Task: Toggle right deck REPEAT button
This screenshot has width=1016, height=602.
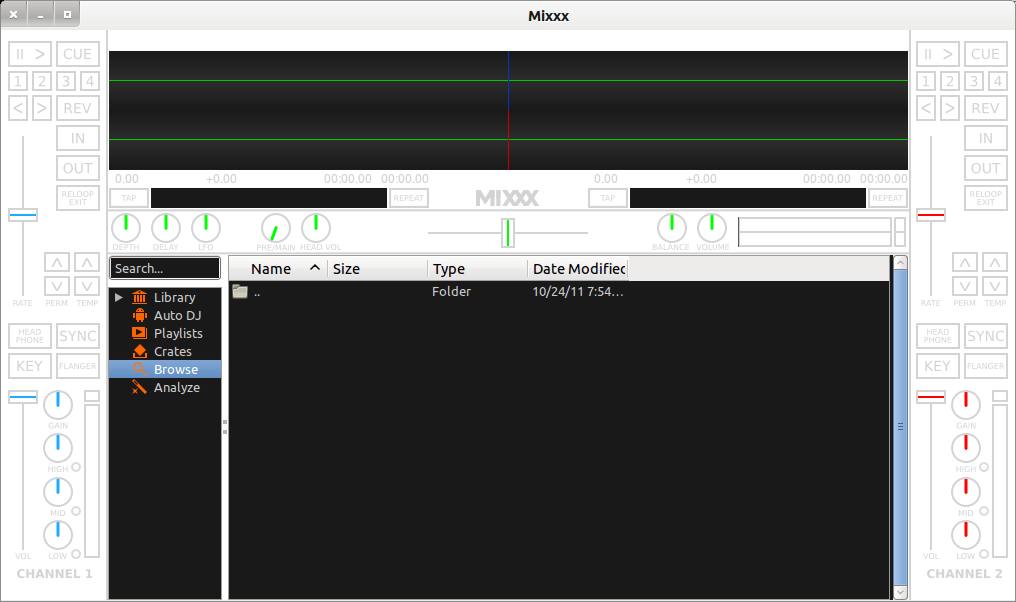Action: pos(888,198)
